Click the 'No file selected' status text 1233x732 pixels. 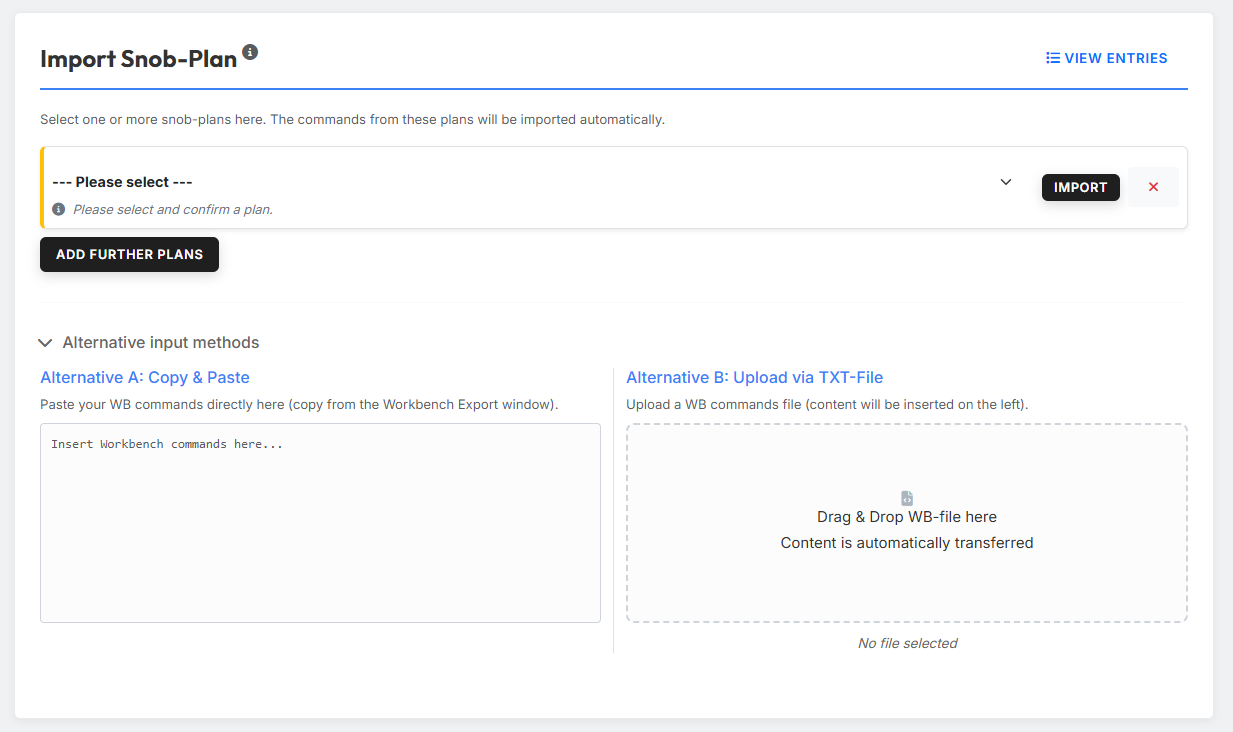click(x=907, y=643)
